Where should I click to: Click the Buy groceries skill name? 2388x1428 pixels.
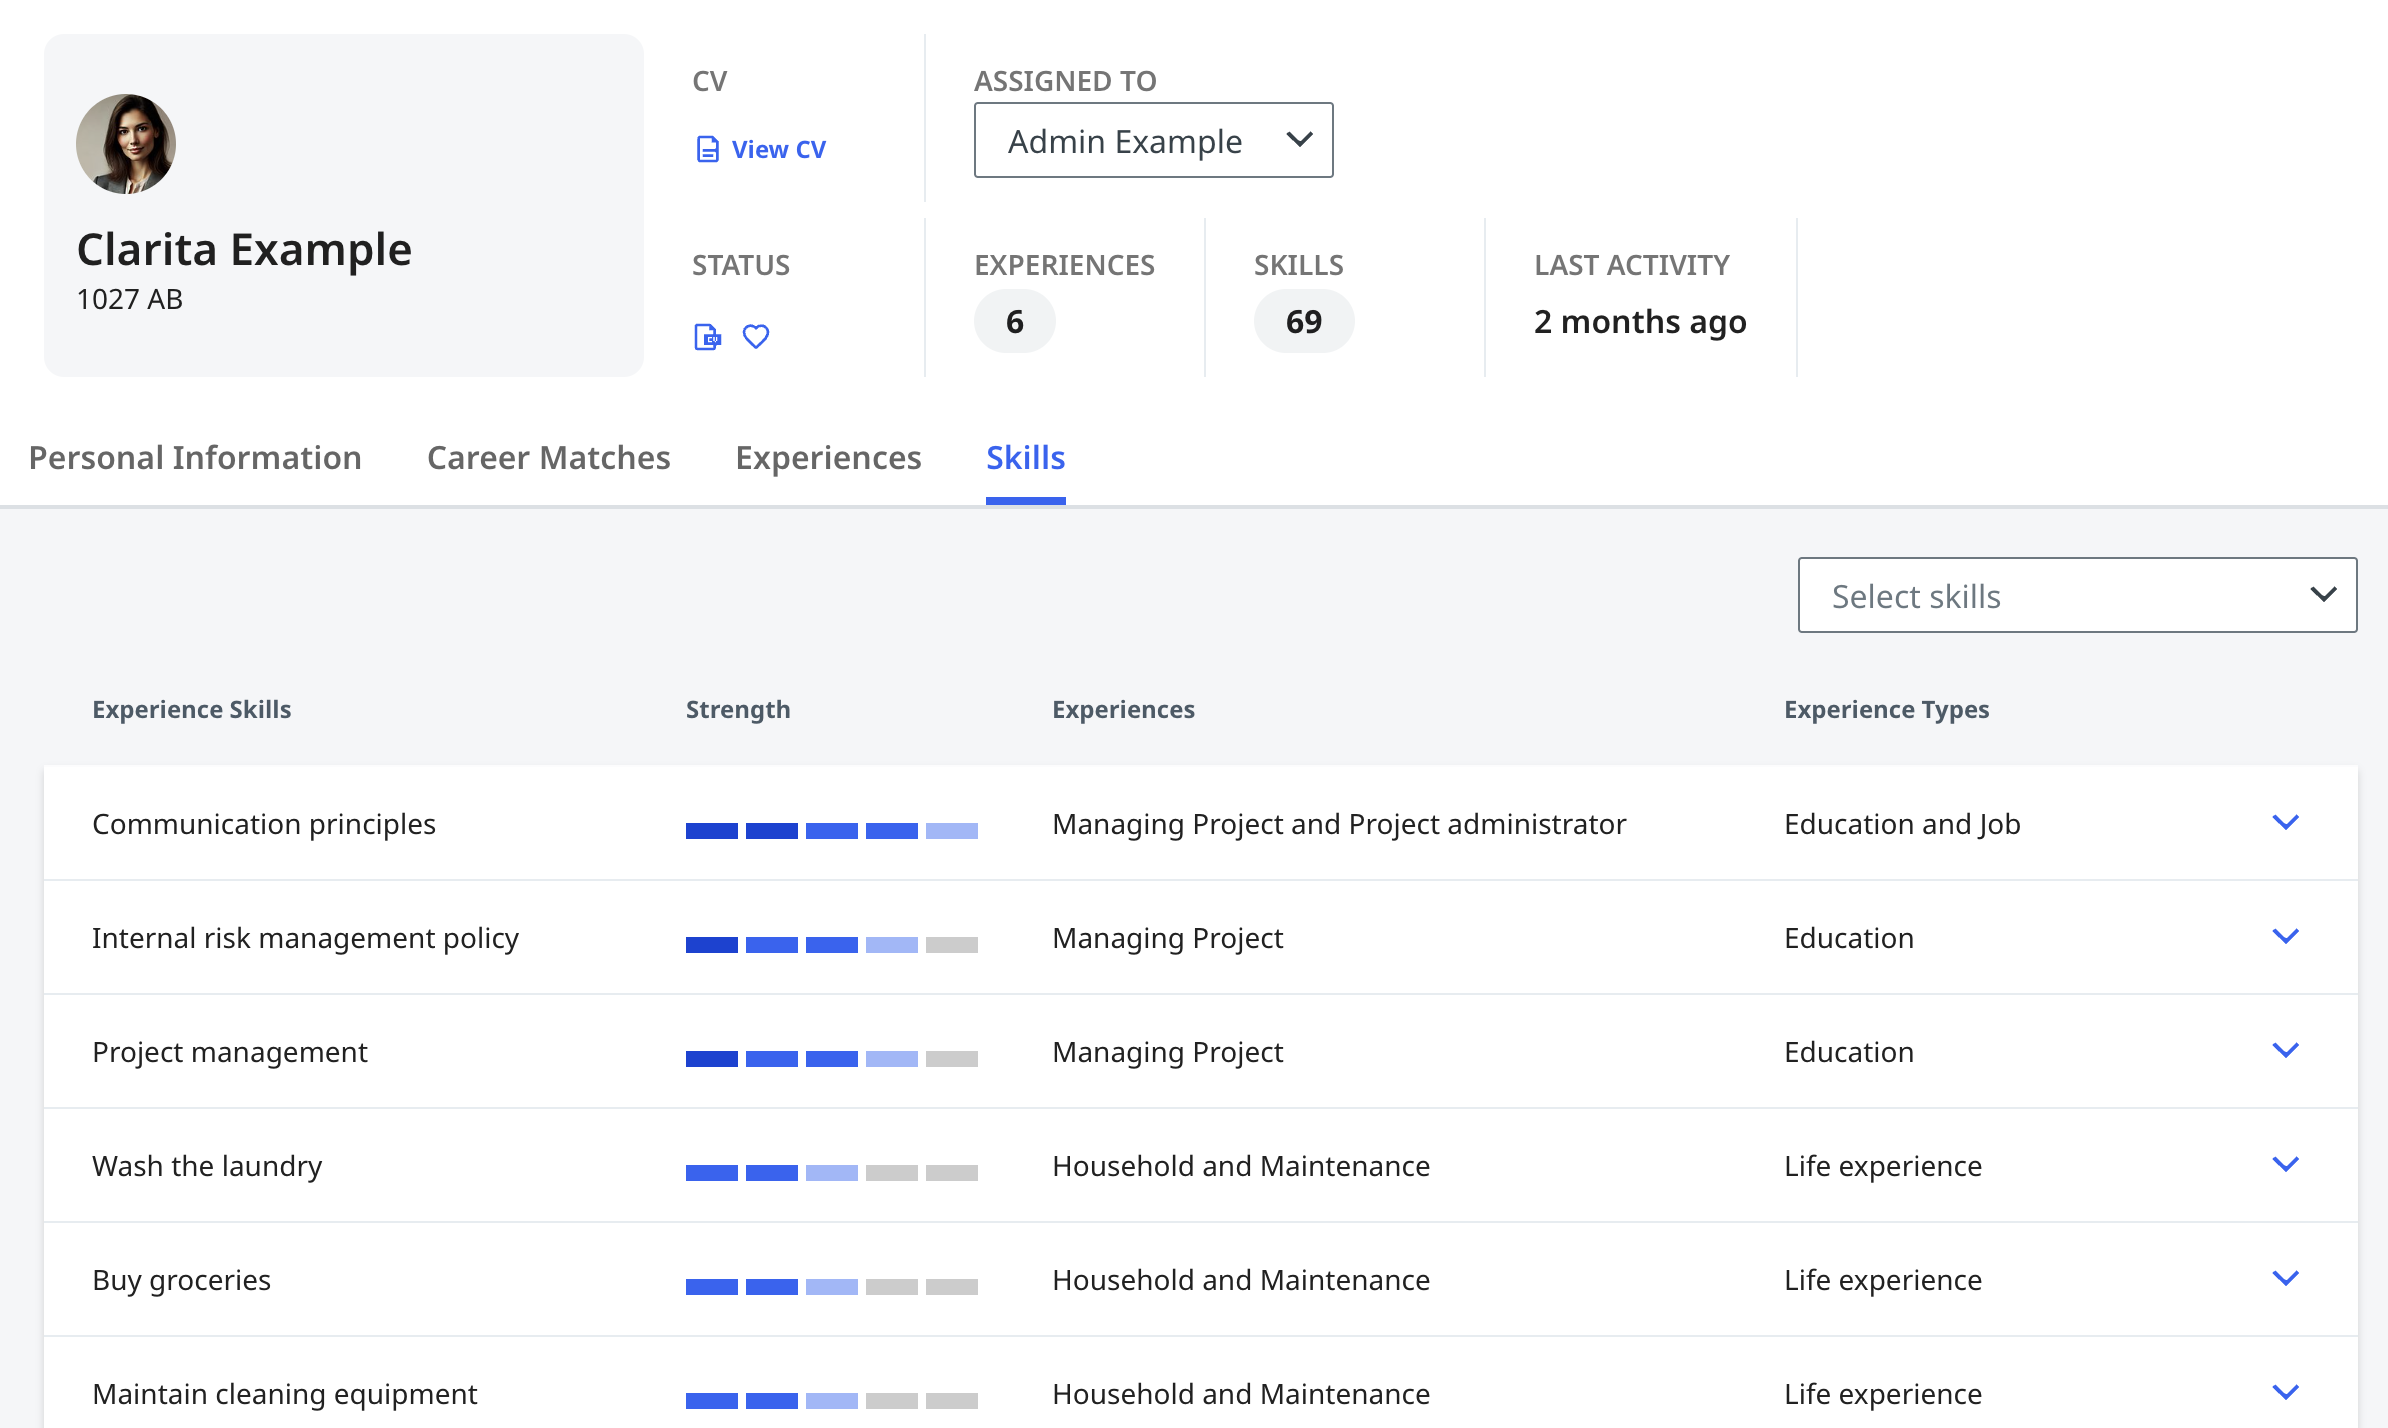pos(181,1280)
